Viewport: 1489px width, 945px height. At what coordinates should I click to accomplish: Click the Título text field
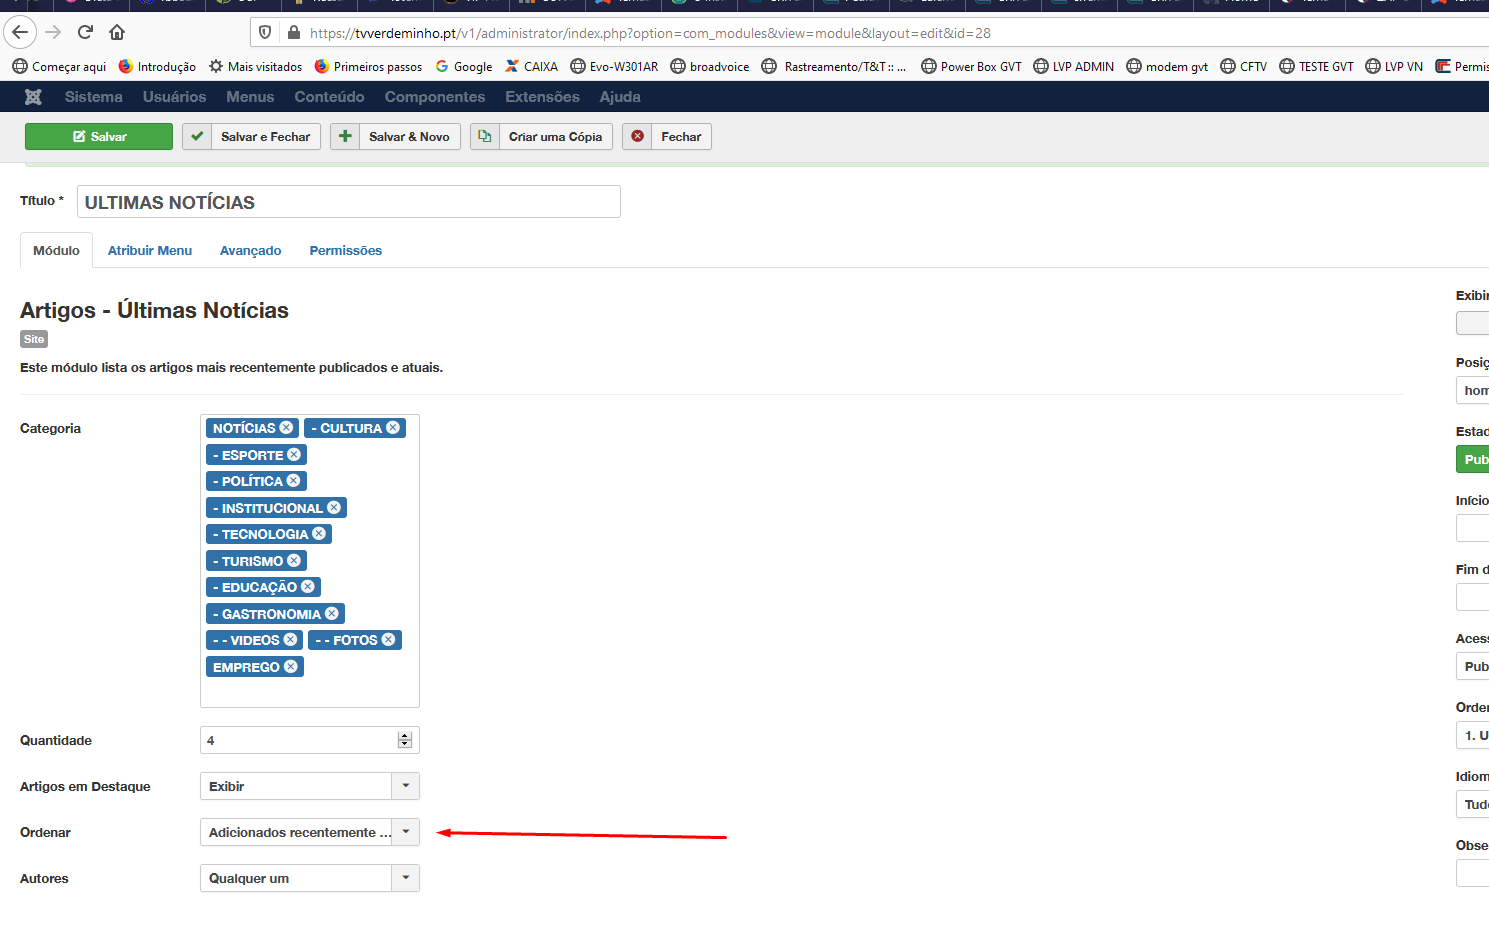click(349, 202)
